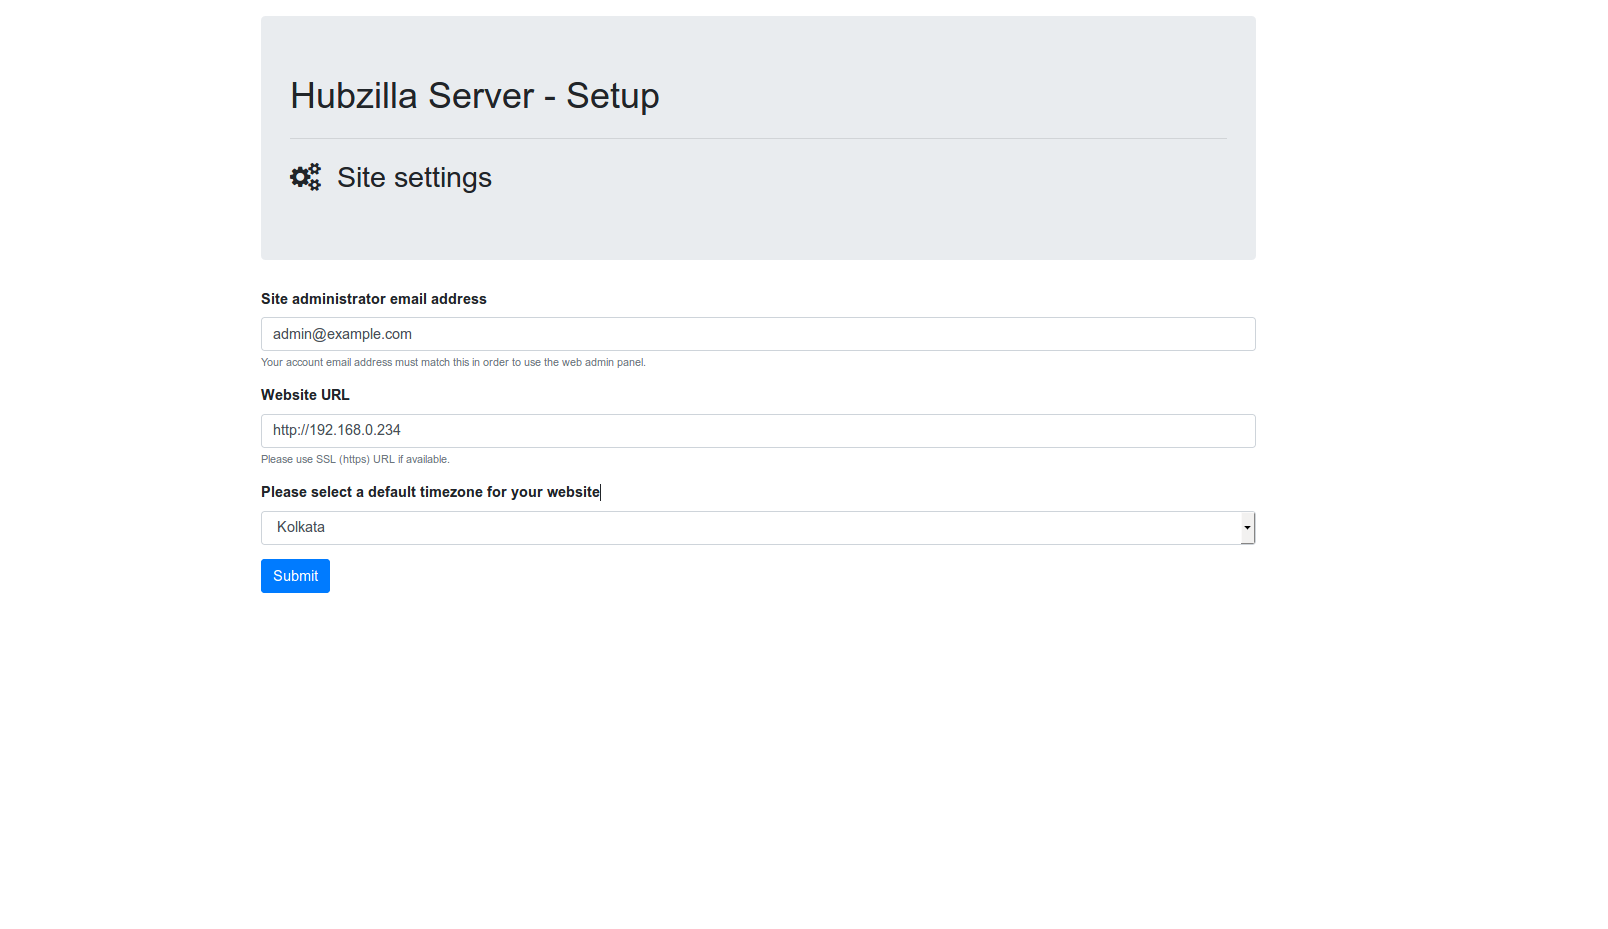Click the timezone dropdown arrow
The image size is (1608, 929).
(1247, 528)
